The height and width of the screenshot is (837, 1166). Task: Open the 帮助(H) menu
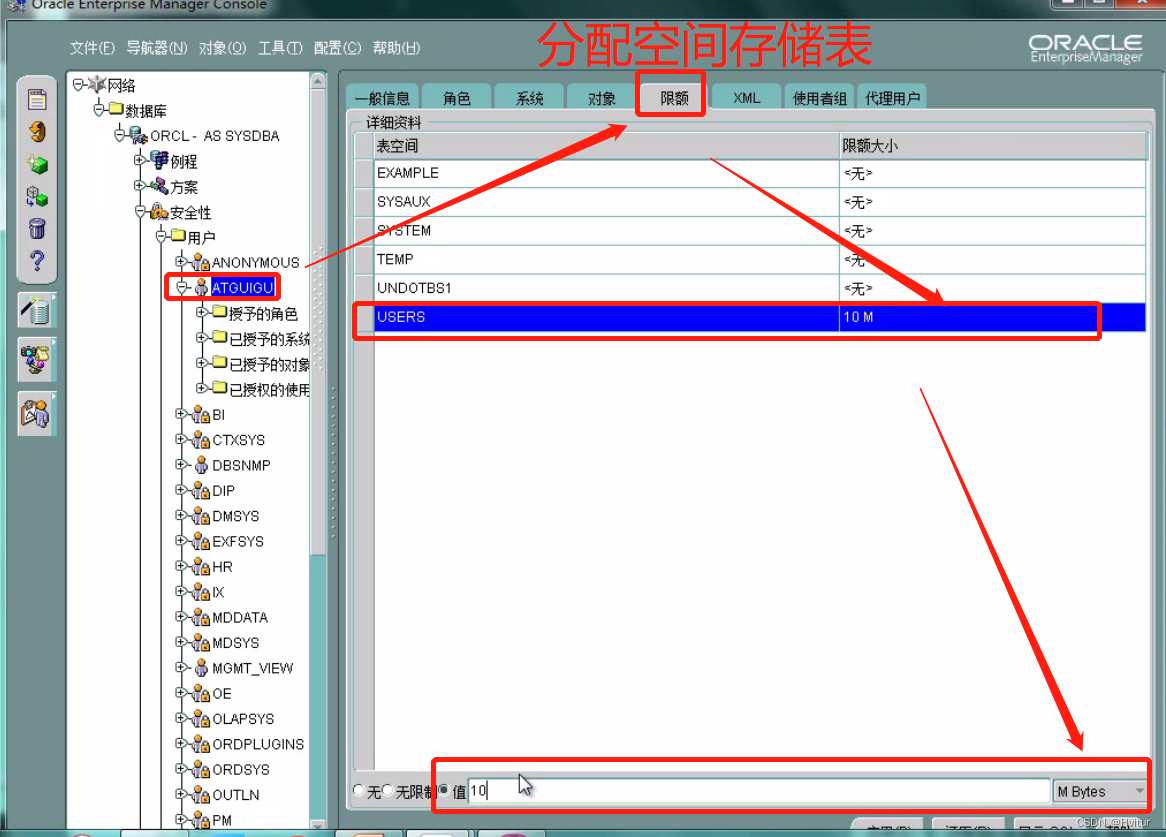[396, 48]
